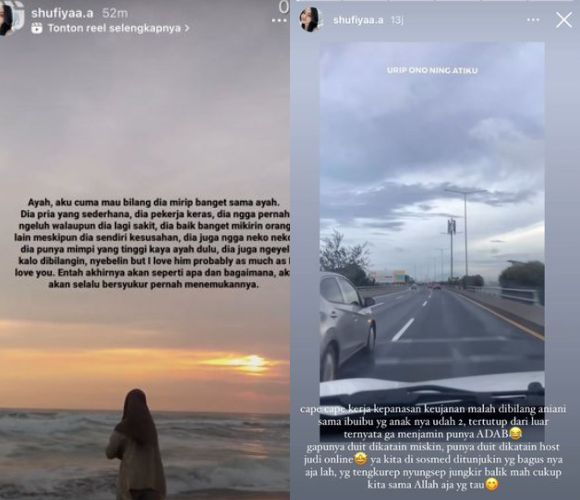This screenshot has width=580, height=500.
Task: Select the 52m timestamp on the left story
Action: pyautogui.click(x=115, y=13)
